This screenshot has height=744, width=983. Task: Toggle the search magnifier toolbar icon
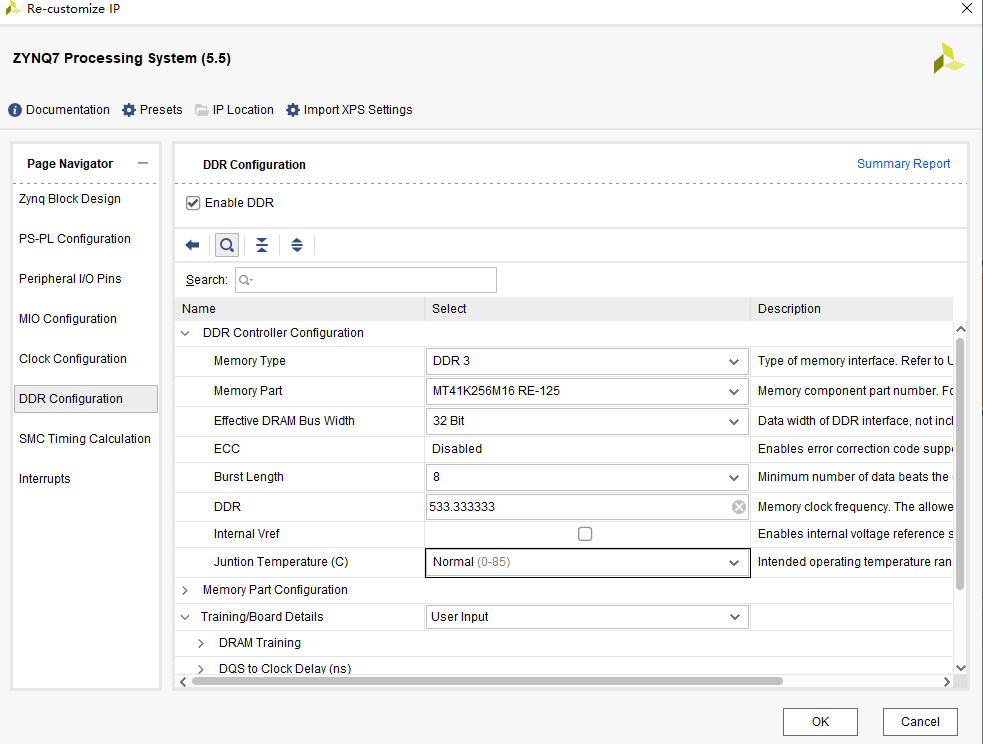point(227,245)
